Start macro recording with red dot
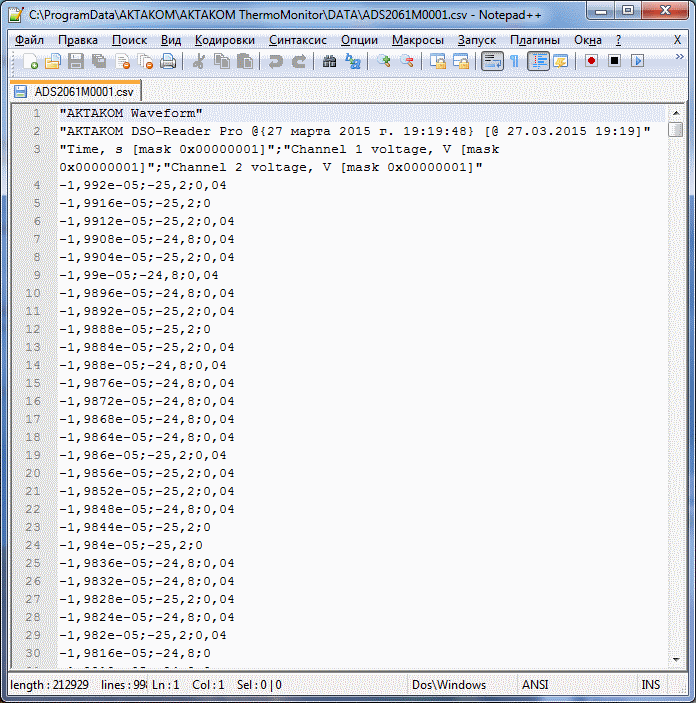696x703 pixels. tap(591, 61)
